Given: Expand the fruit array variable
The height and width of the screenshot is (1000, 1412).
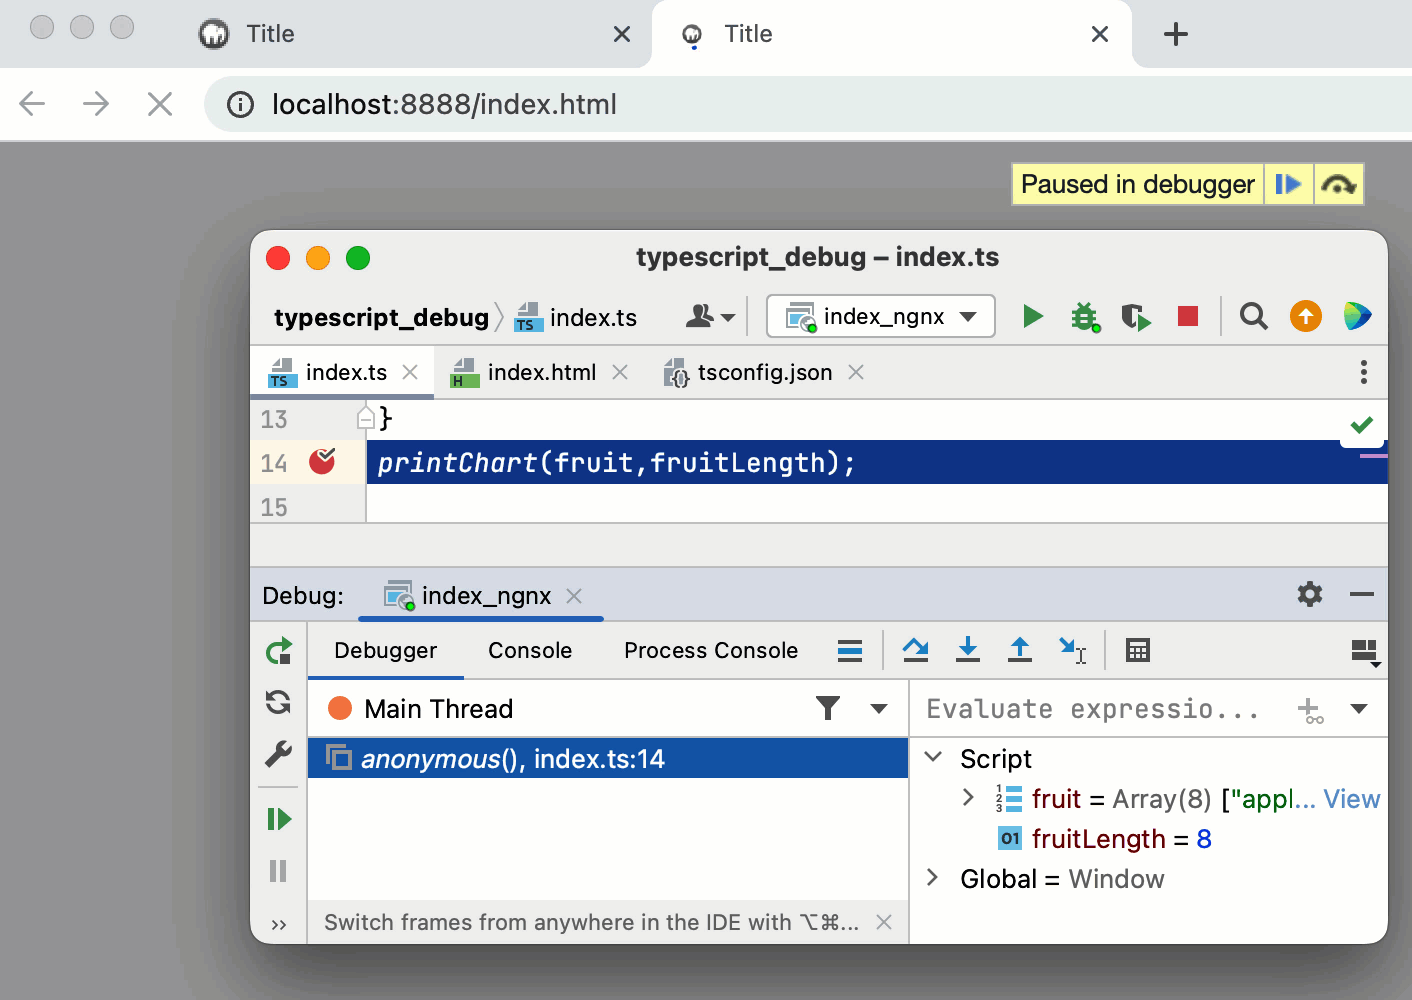Looking at the screenshot, I should (967, 798).
